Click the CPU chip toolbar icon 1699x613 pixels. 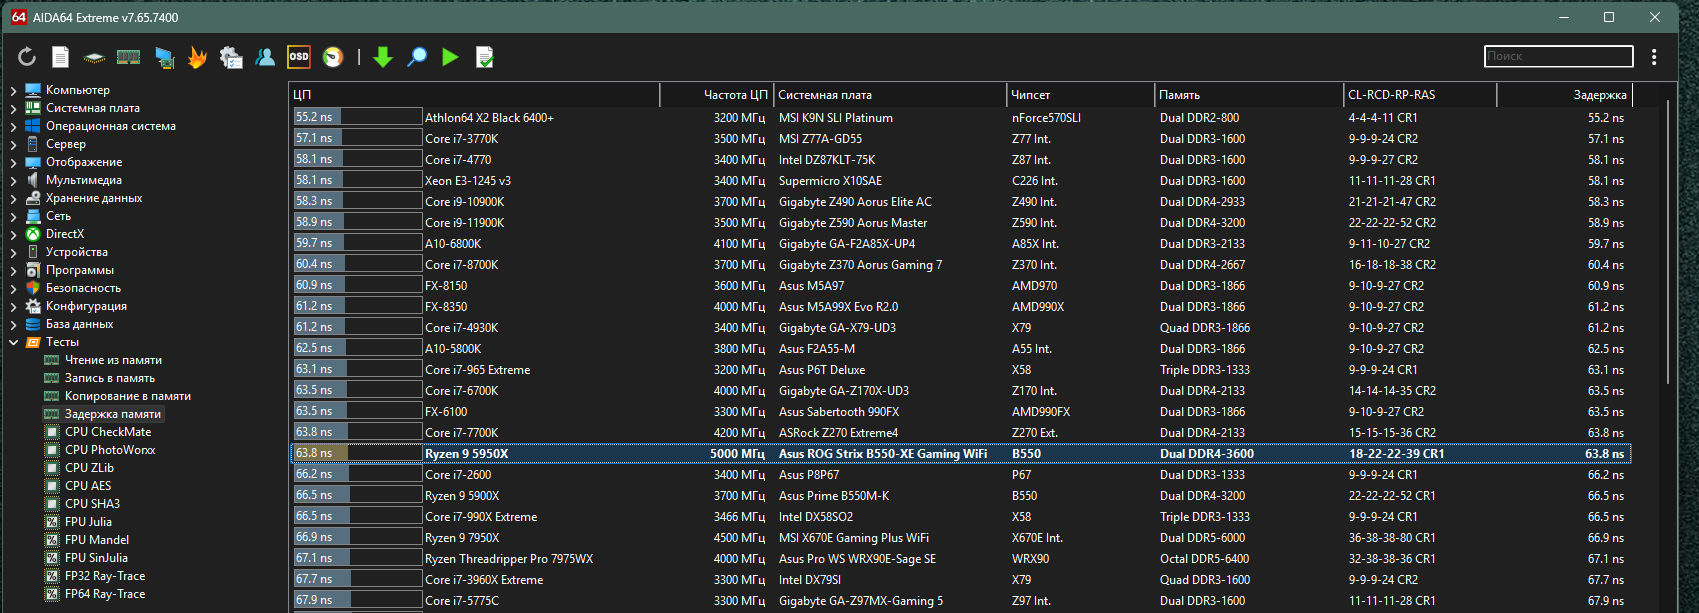[x=94, y=57]
